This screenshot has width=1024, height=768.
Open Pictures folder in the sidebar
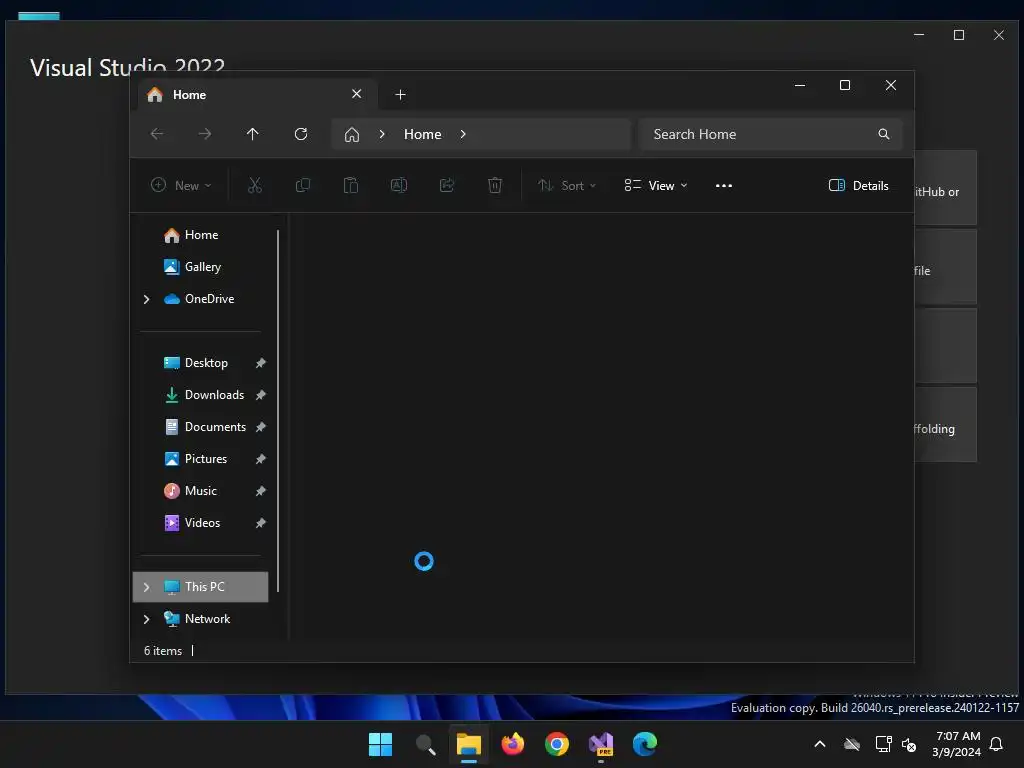[206, 459]
